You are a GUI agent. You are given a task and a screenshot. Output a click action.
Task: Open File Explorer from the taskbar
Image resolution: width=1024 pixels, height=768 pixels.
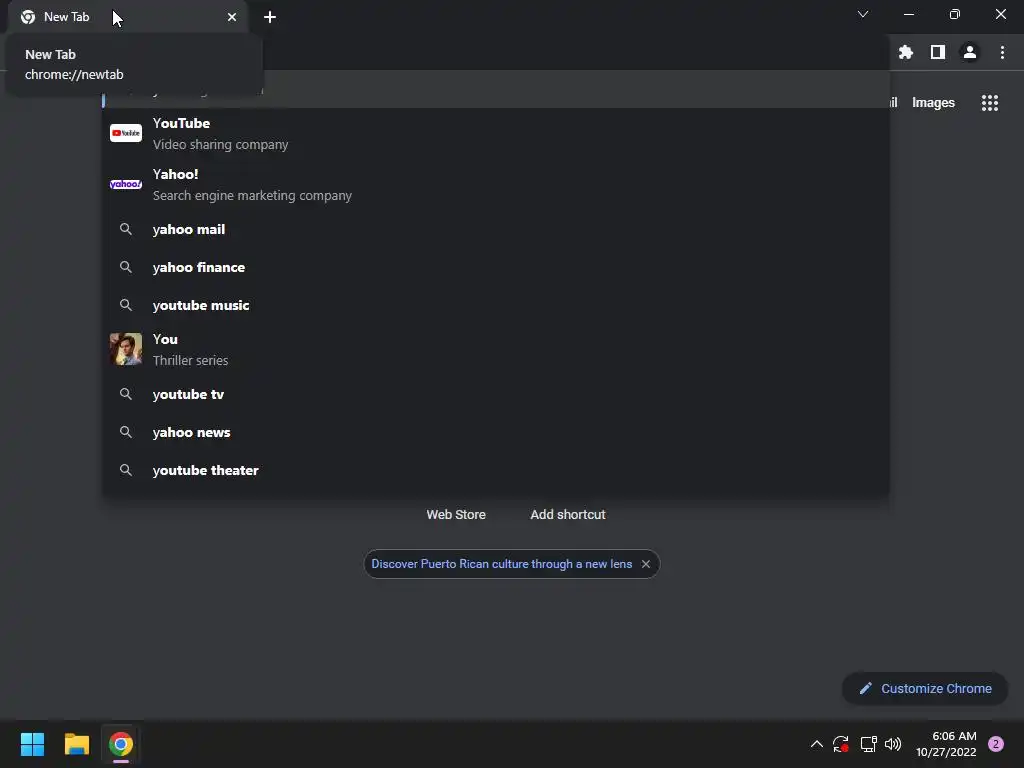(x=76, y=744)
